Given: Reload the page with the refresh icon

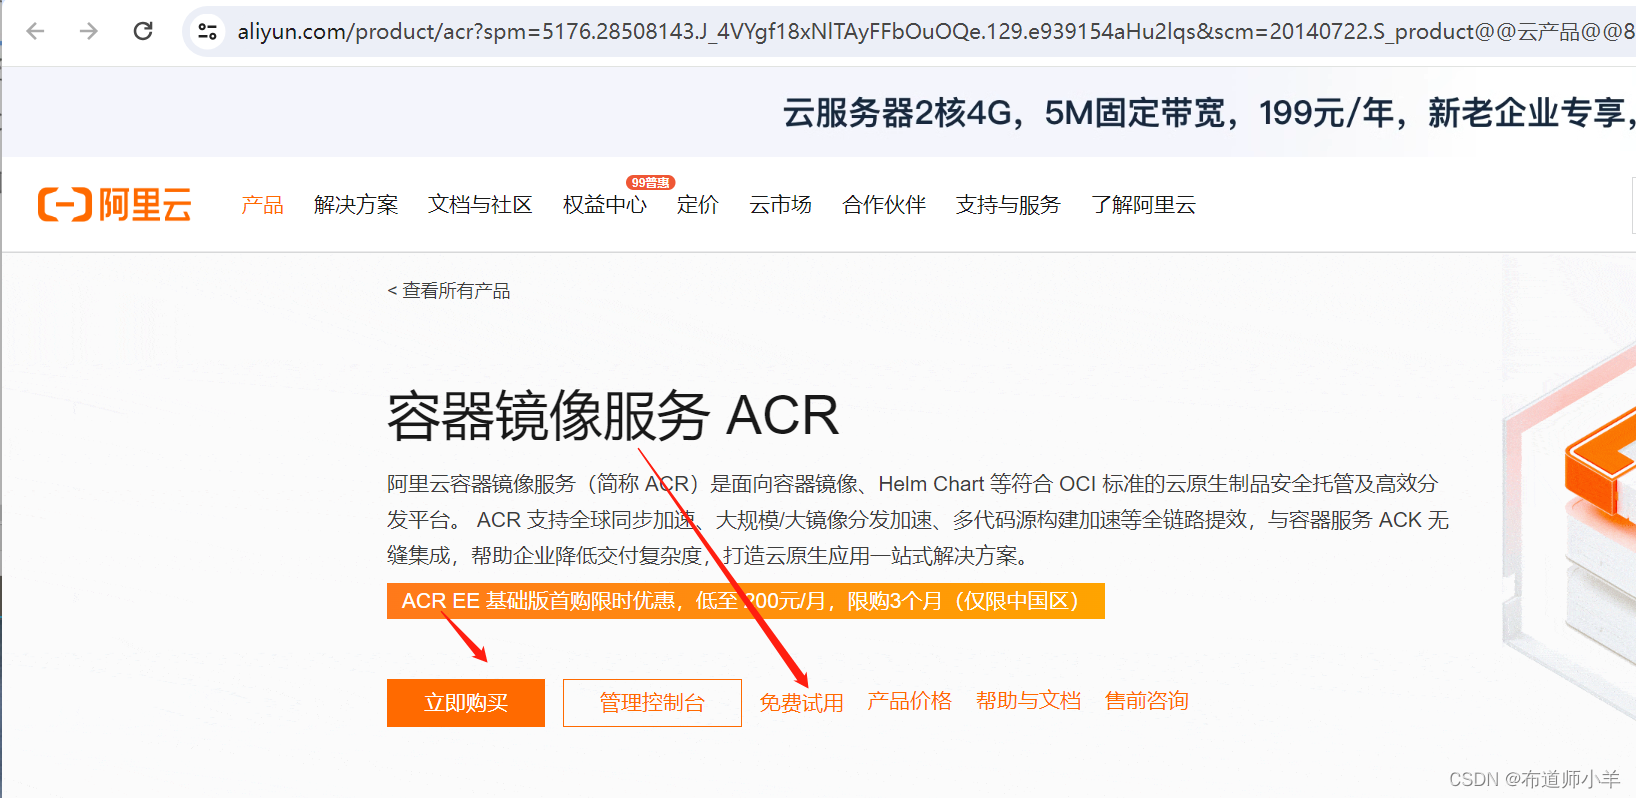Looking at the screenshot, I should point(143,31).
